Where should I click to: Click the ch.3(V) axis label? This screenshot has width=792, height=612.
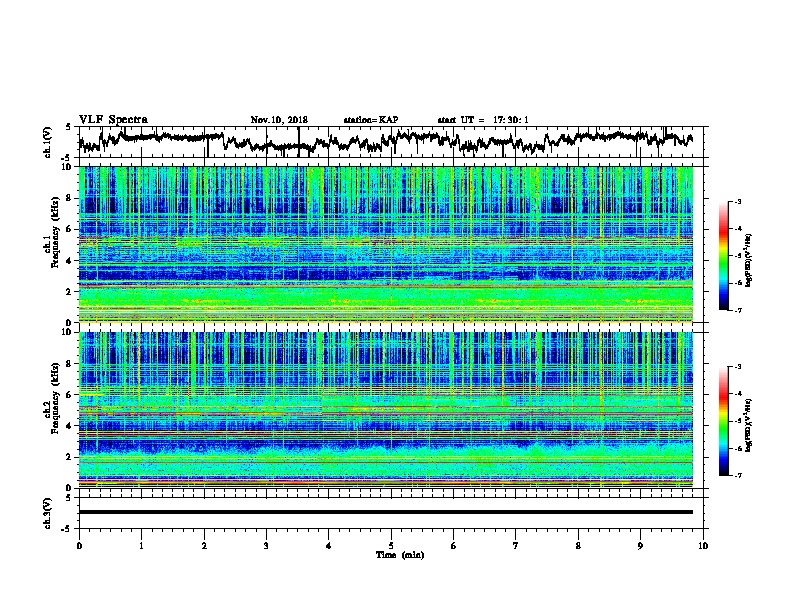(x=47, y=513)
